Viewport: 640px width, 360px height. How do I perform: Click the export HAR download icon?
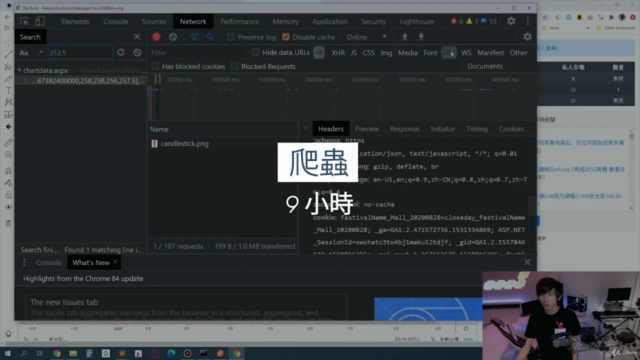coord(421,37)
